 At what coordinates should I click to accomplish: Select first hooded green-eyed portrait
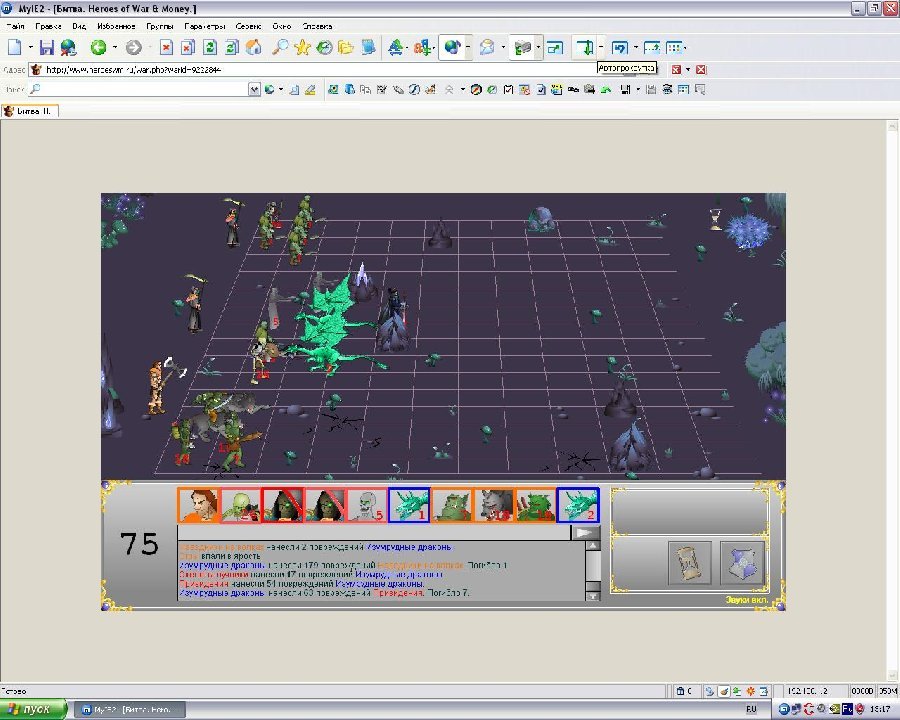[x=282, y=505]
